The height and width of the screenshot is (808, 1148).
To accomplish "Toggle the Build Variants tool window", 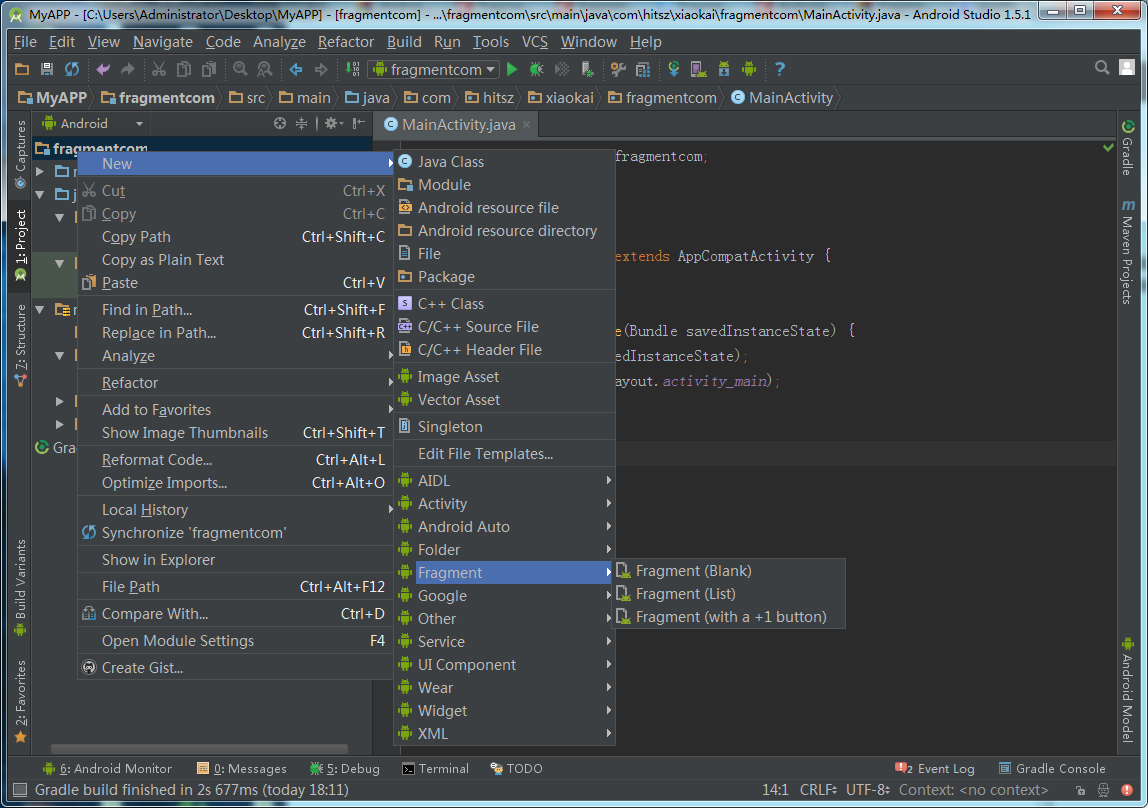I will click(x=20, y=587).
